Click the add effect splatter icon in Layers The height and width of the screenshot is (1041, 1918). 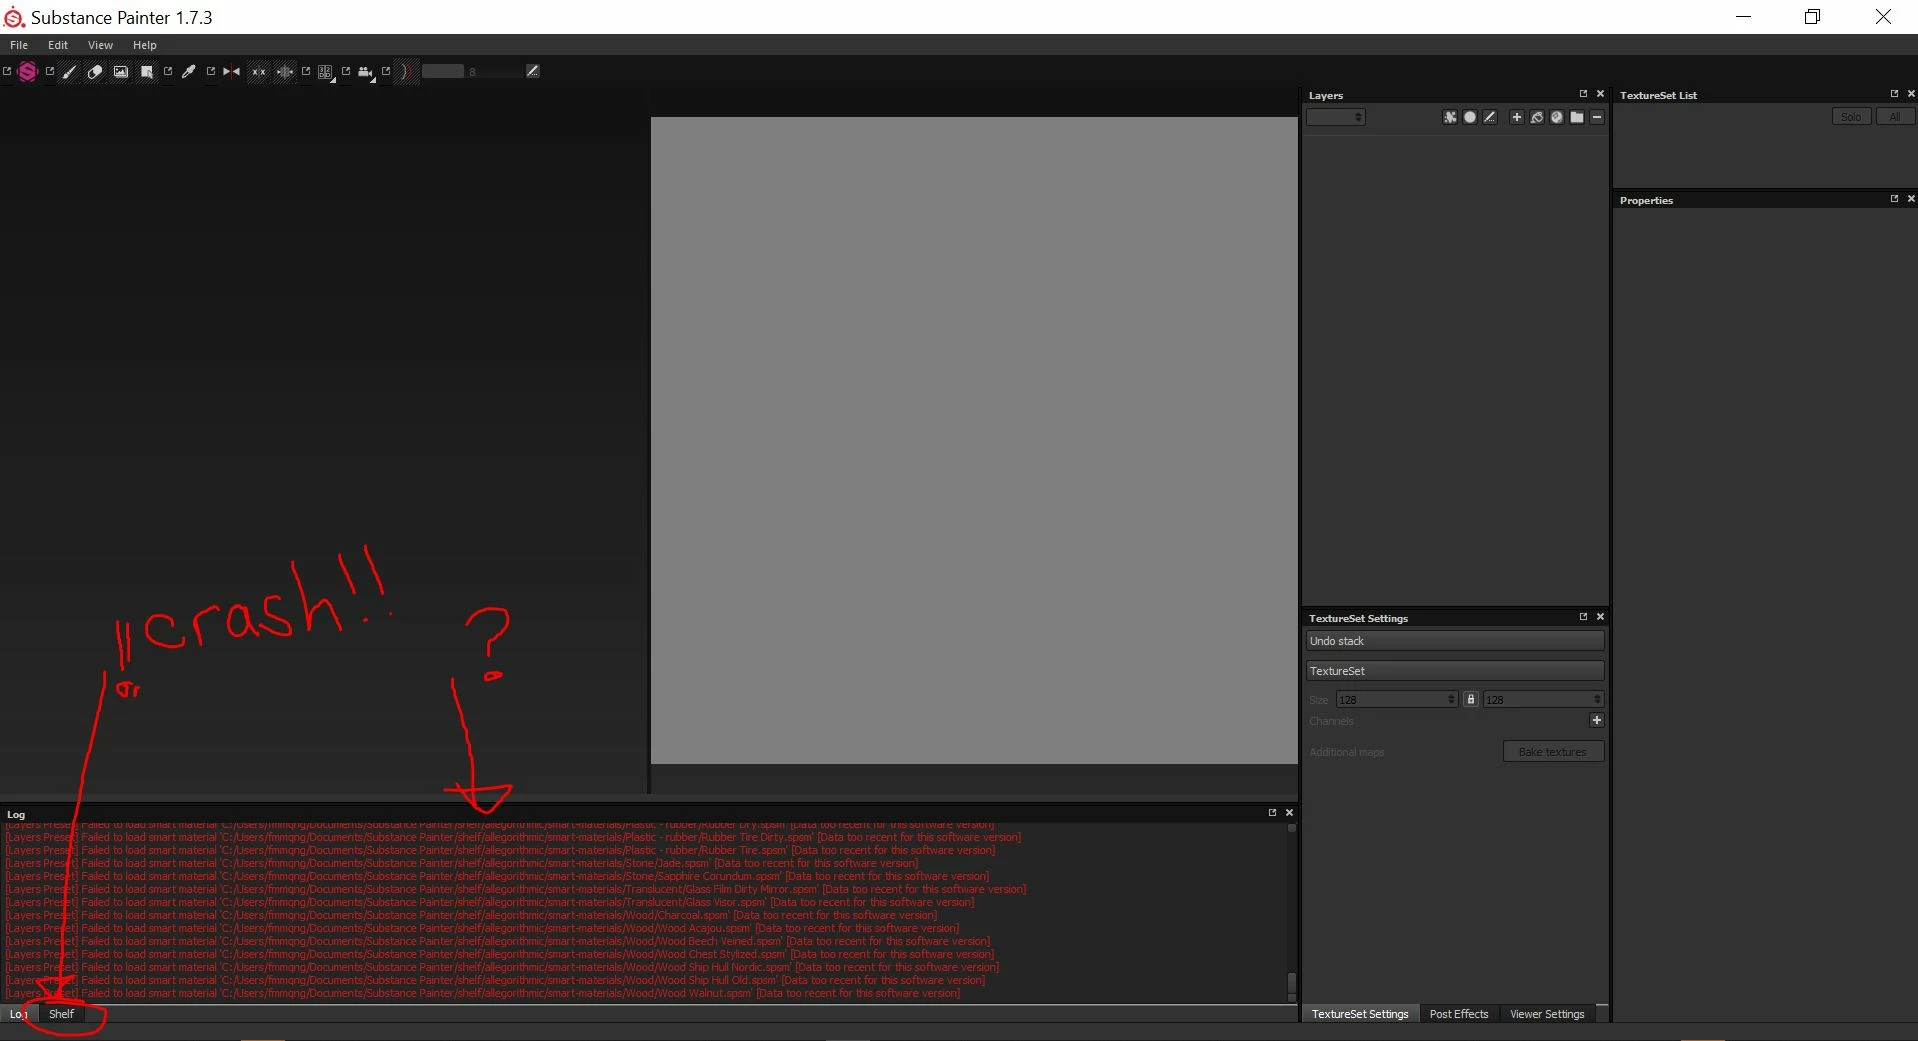click(1450, 117)
